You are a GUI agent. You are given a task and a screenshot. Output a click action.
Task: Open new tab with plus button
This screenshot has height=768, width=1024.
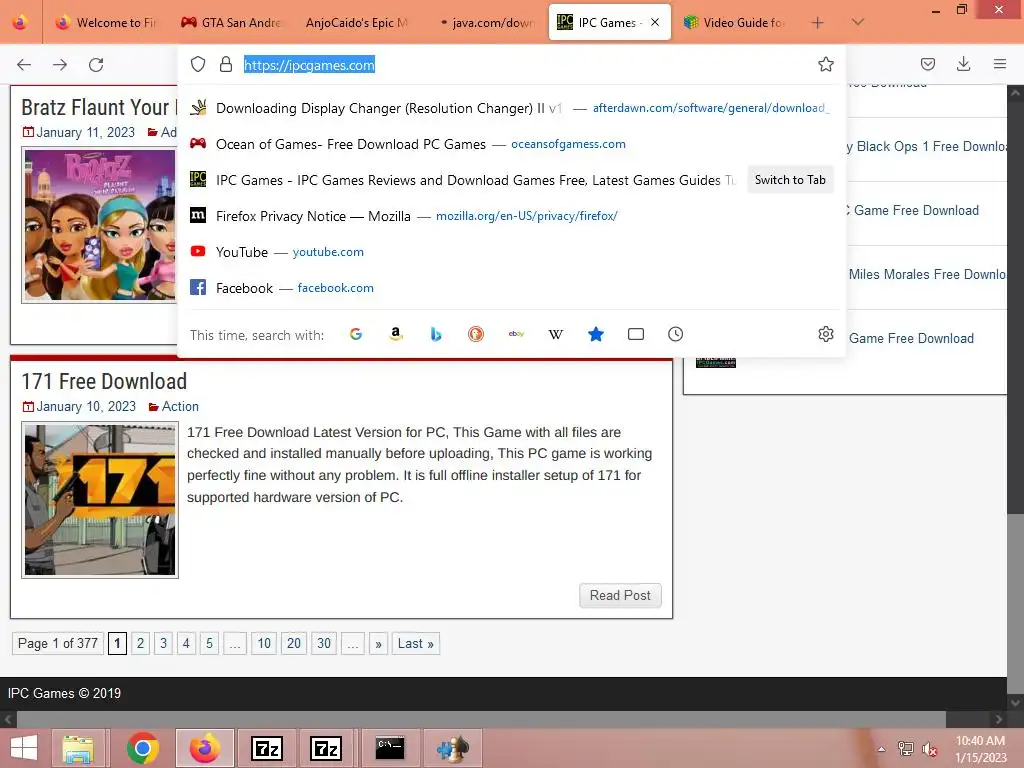[x=817, y=23]
